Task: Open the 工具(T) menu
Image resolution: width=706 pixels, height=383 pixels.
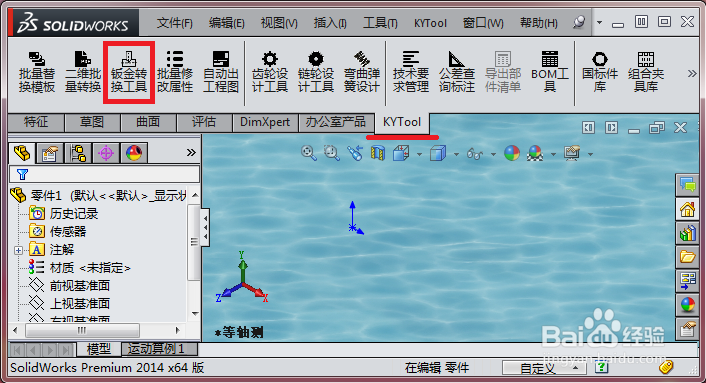Action: point(380,23)
